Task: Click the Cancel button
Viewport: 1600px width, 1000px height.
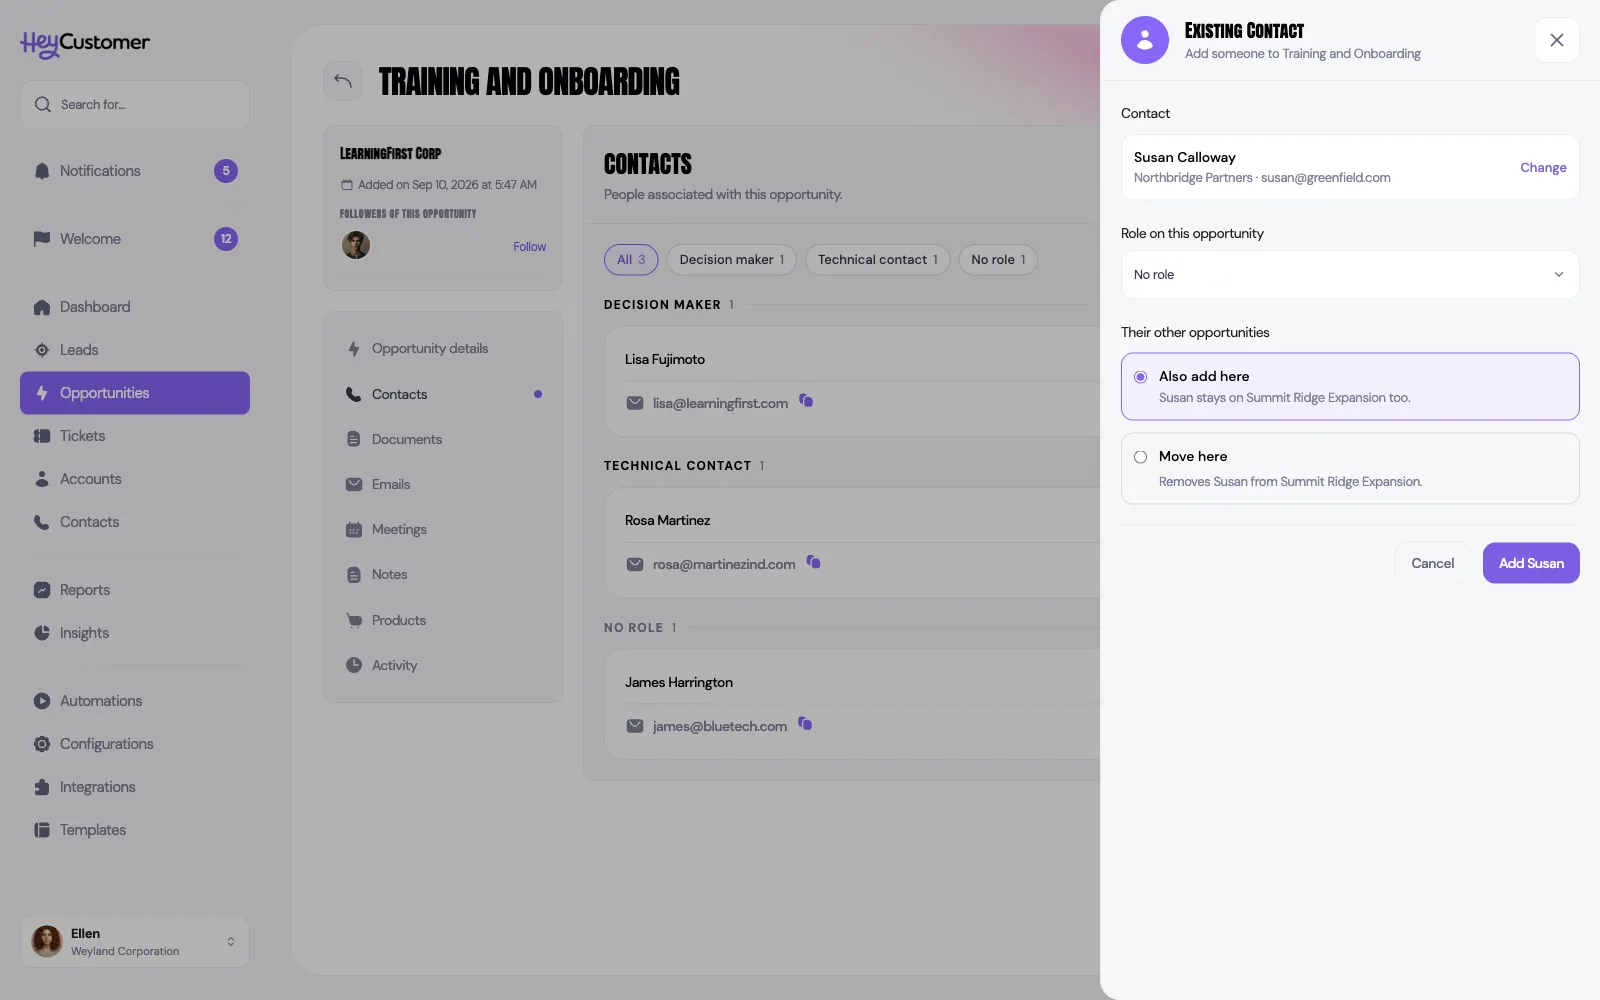Action: [x=1432, y=563]
